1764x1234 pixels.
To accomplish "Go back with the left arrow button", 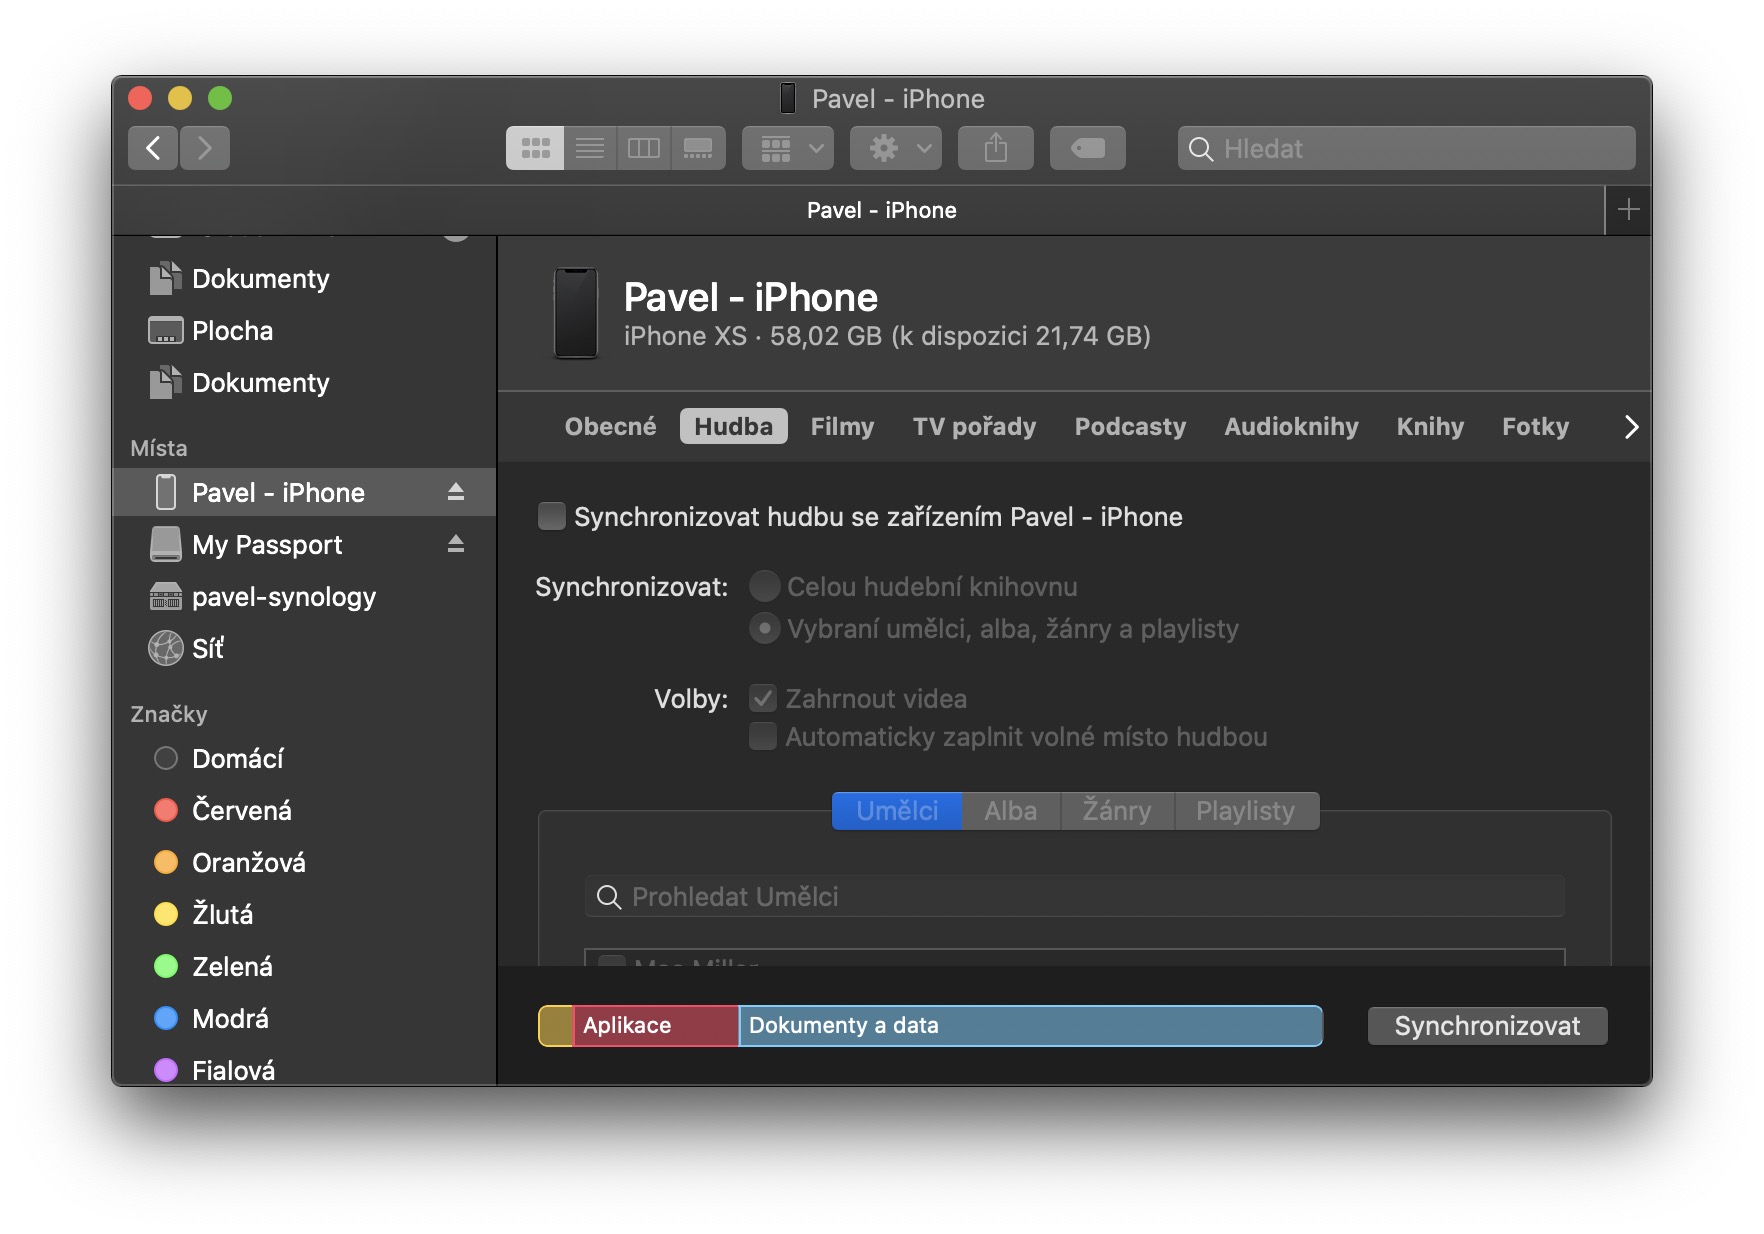I will click(x=153, y=148).
